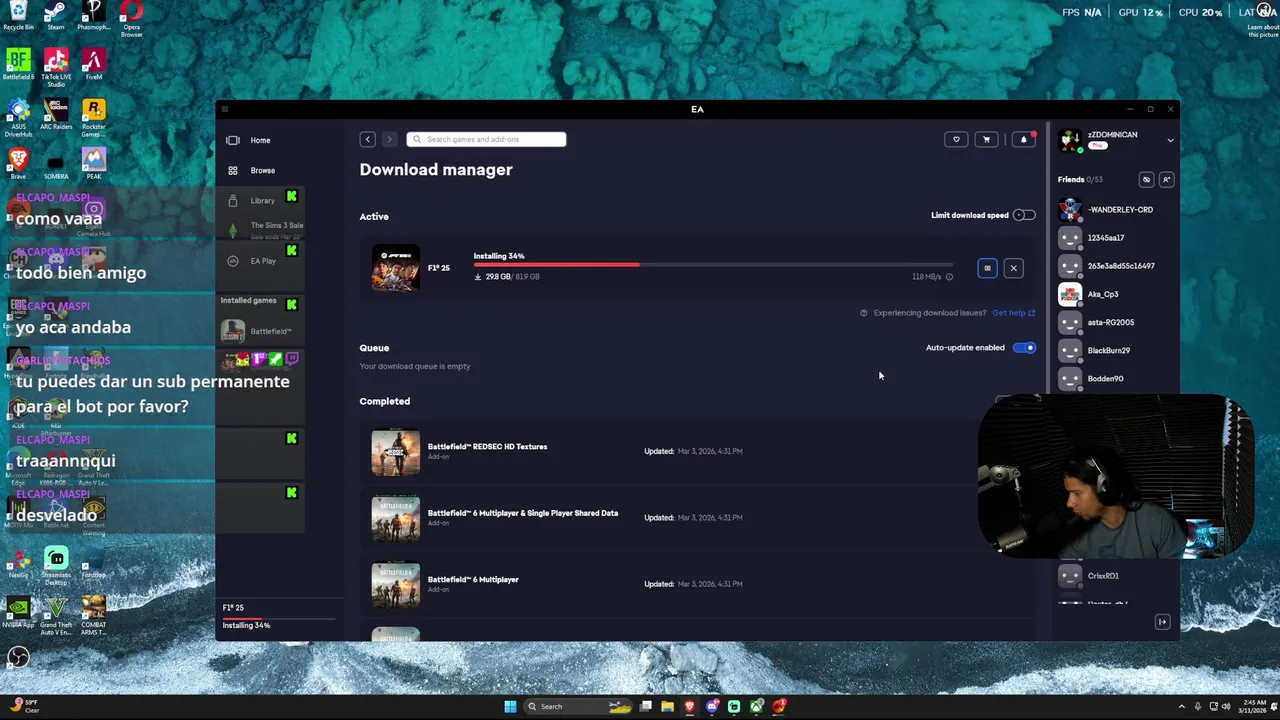Open Streamlabs Desktop shortcut
Viewport: 1280px width, 720px height.
[x=56, y=565]
